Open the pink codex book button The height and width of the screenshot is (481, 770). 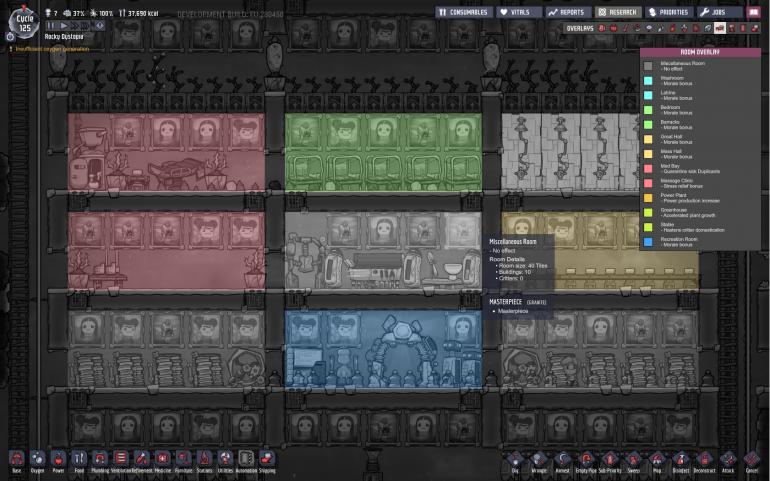tap(754, 12)
